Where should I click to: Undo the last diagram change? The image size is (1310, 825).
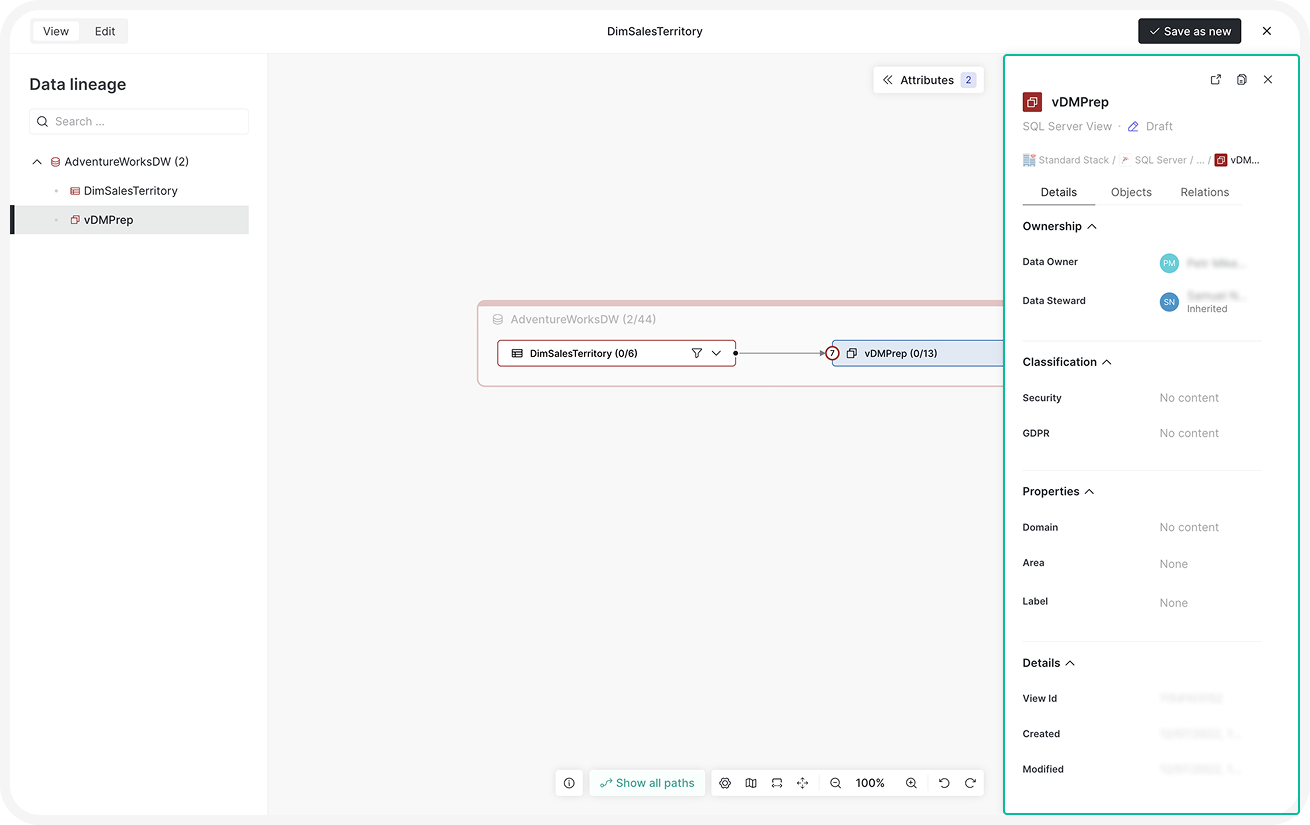pyautogui.click(x=944, y=783)
